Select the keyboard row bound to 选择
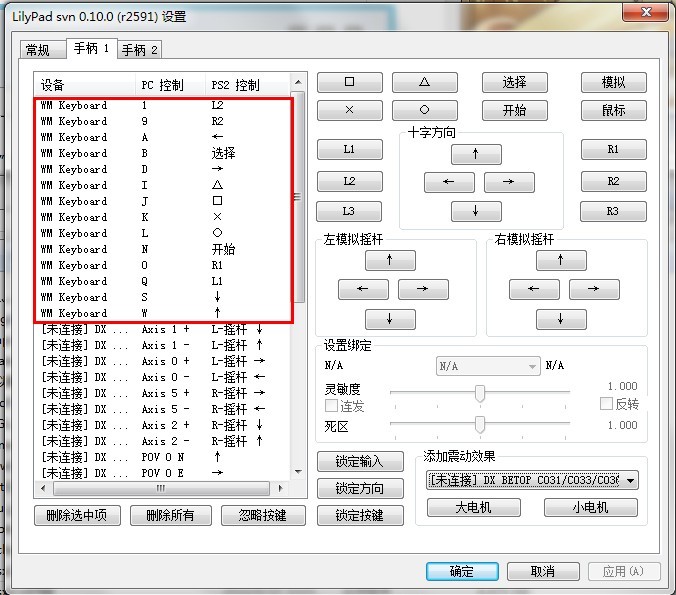 [163, 153]
